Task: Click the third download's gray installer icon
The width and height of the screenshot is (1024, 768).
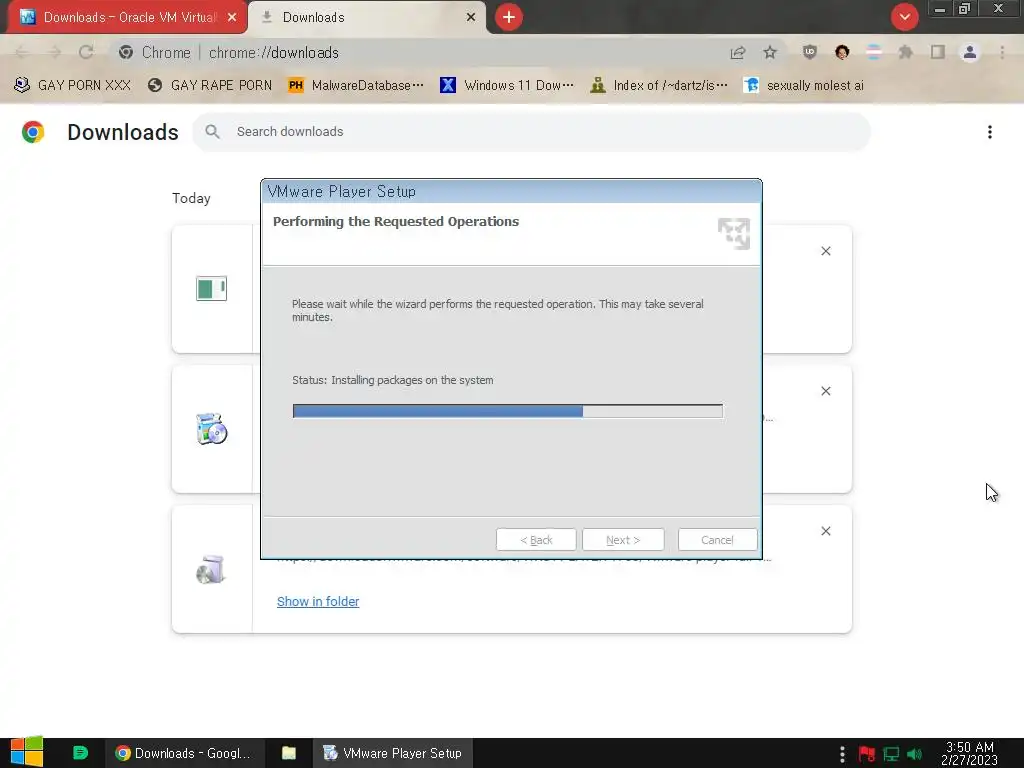Action: (211, 569)
